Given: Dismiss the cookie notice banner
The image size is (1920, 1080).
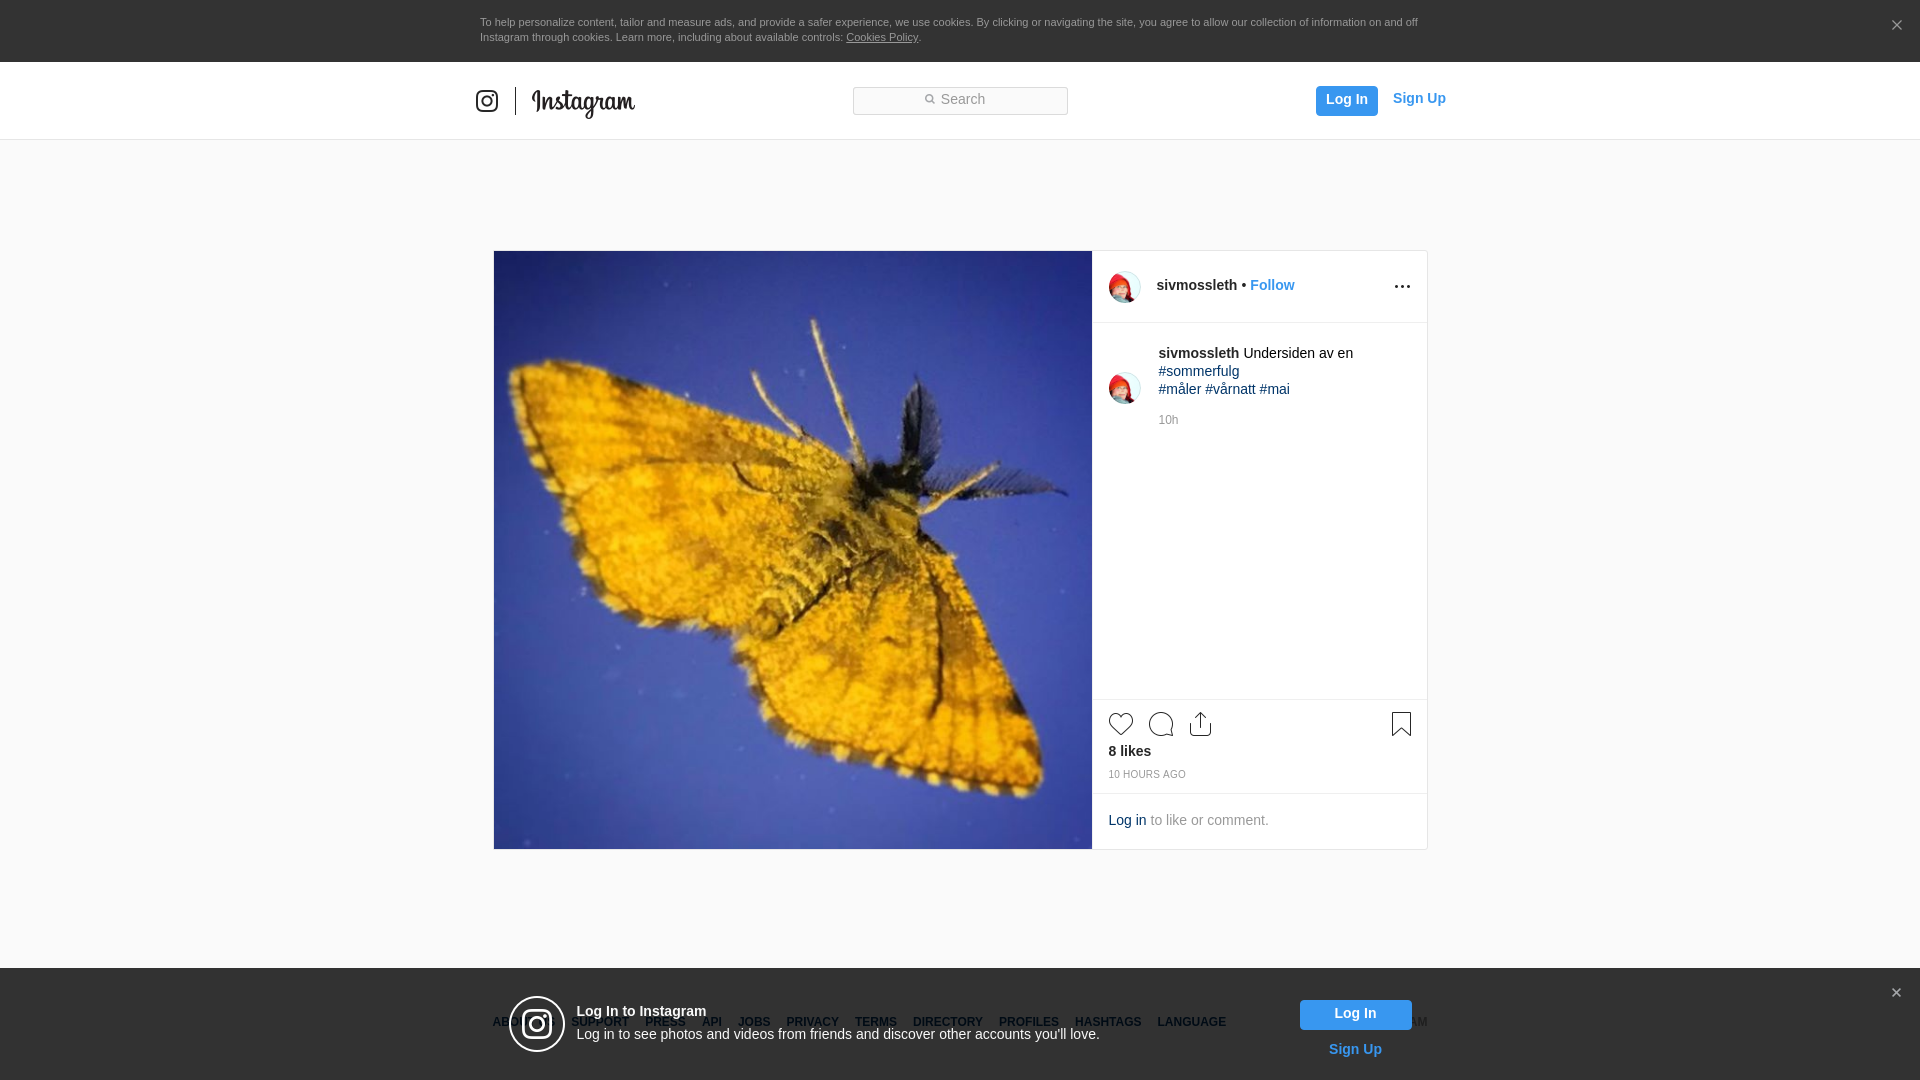Looking at the screenshot, I should click(1896, 26).
